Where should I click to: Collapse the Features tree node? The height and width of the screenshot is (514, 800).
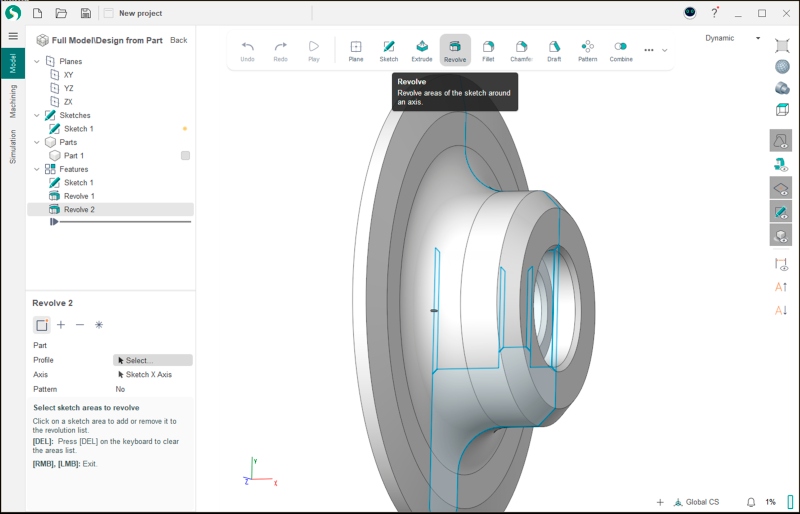click(37, 169)
